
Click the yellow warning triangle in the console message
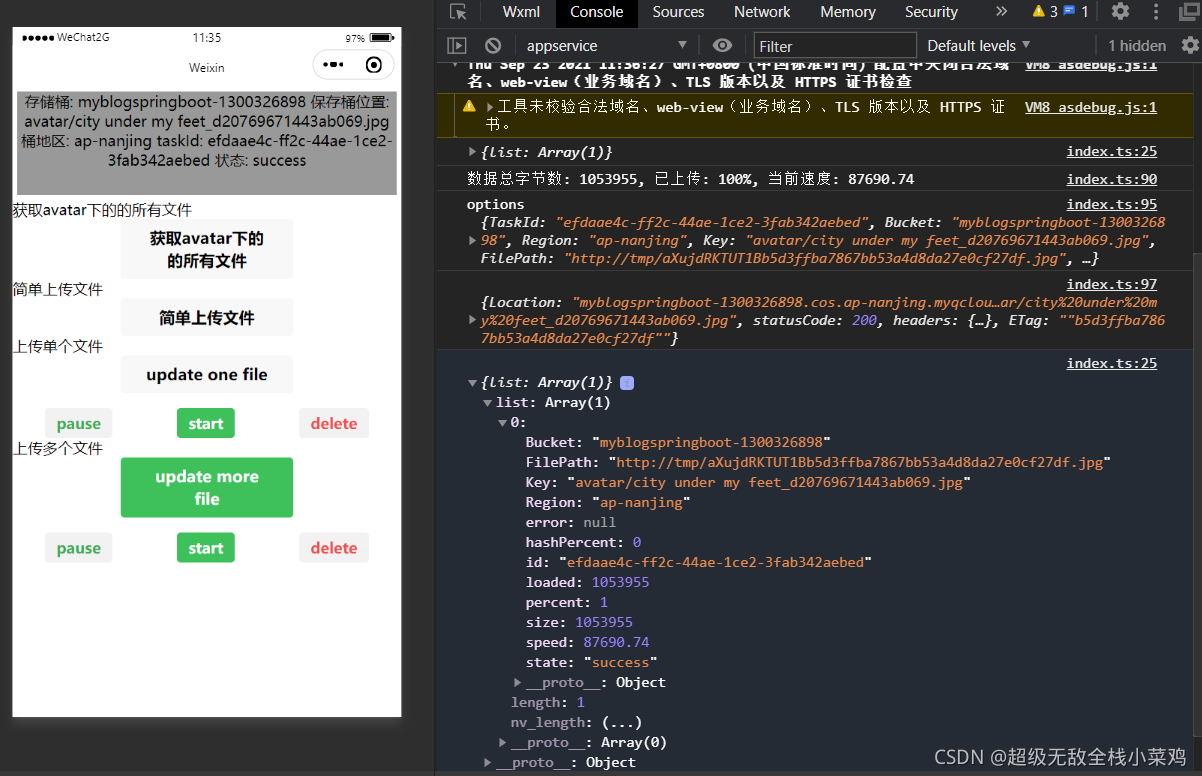pyautogui.click(x=469, y=106)
